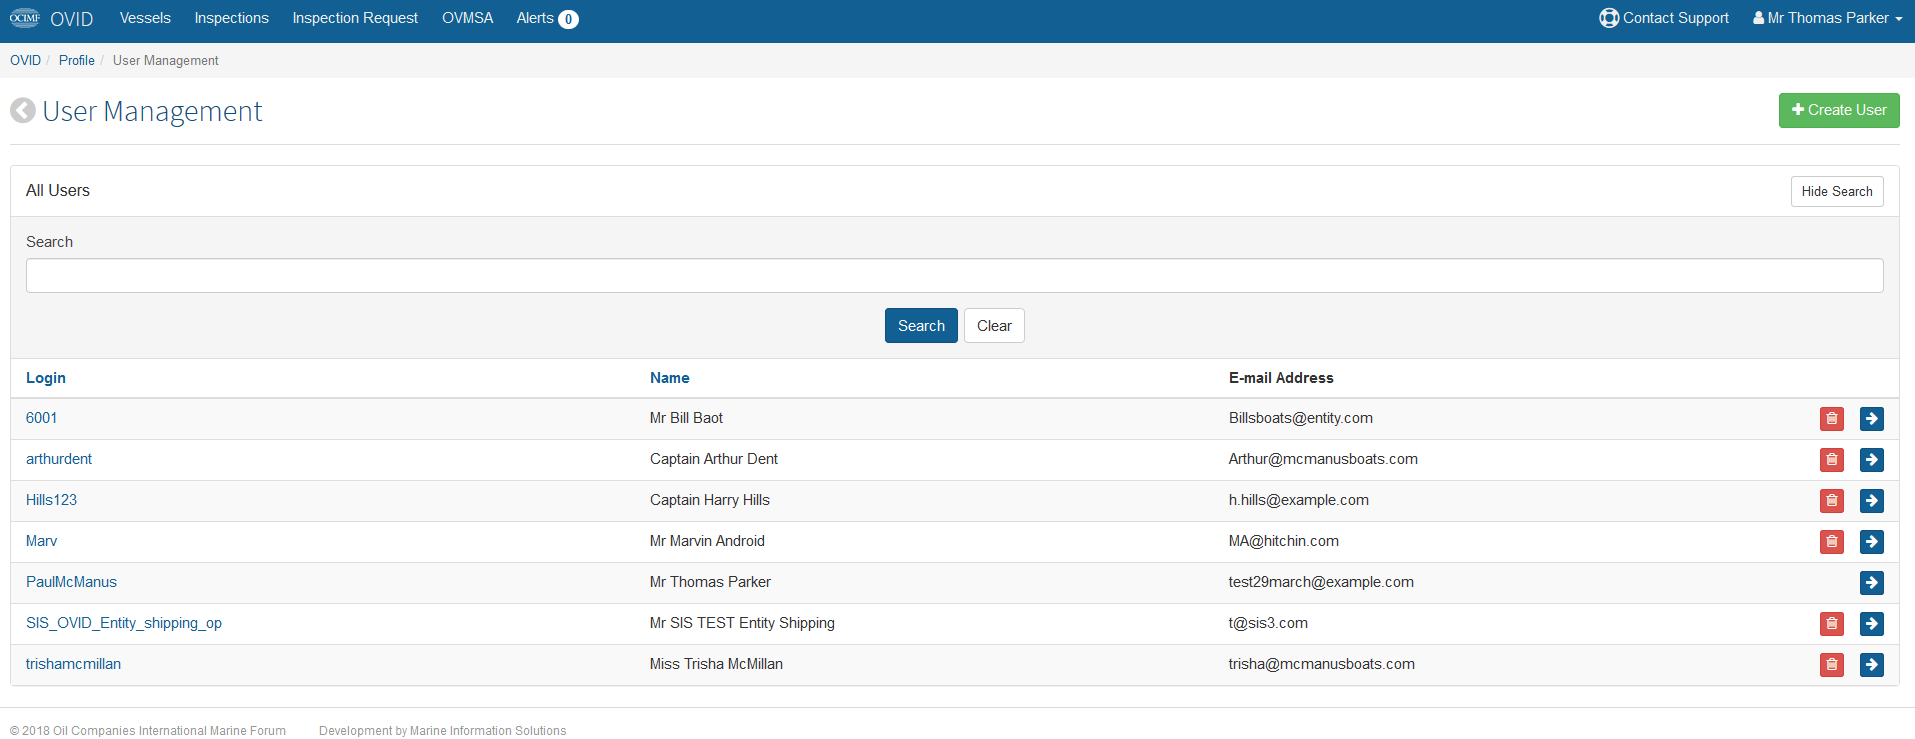Select the name Captain Harry Hills
The height and width of the screenshot is (739, 1915).
709,500
